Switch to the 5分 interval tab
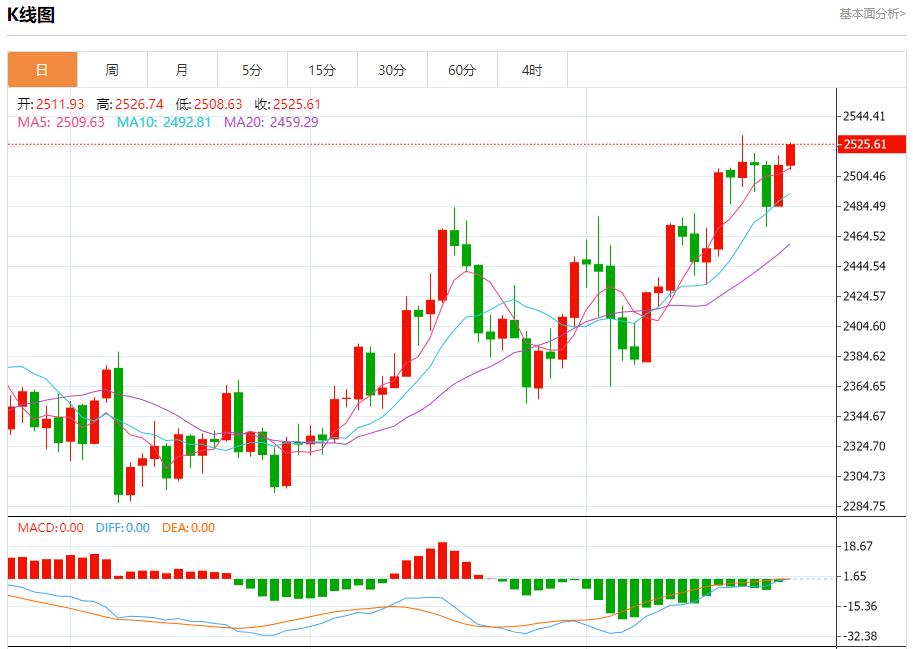The image size is (913, 649). coord(252,70)
